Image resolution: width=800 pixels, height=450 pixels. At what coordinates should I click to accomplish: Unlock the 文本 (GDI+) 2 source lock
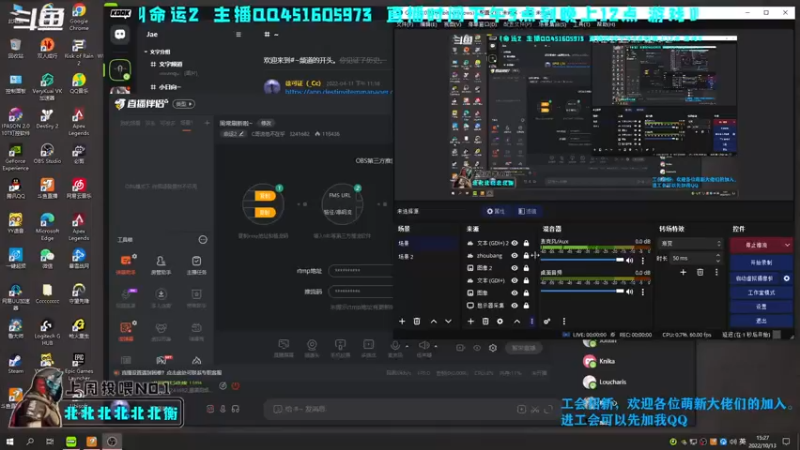pyautogui.click(x=526, y=243)
